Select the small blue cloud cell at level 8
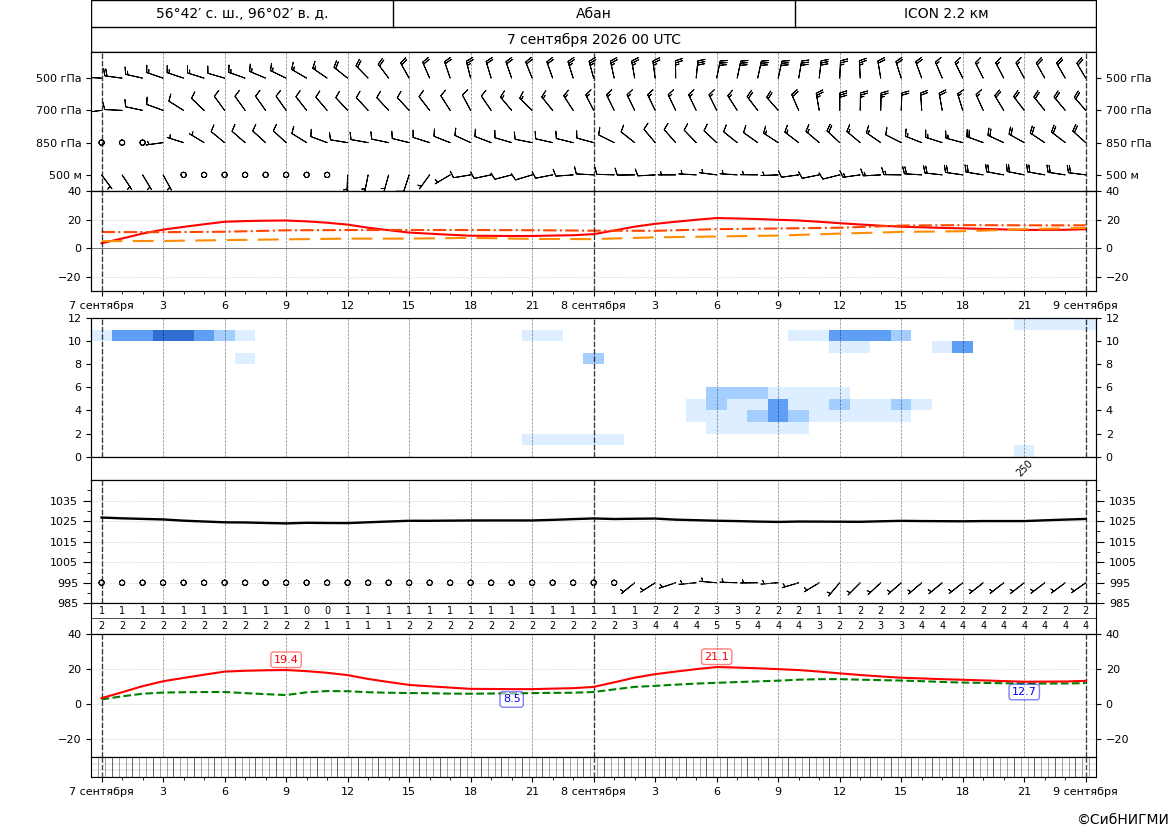1169x827 pixels. pos(593,359)
